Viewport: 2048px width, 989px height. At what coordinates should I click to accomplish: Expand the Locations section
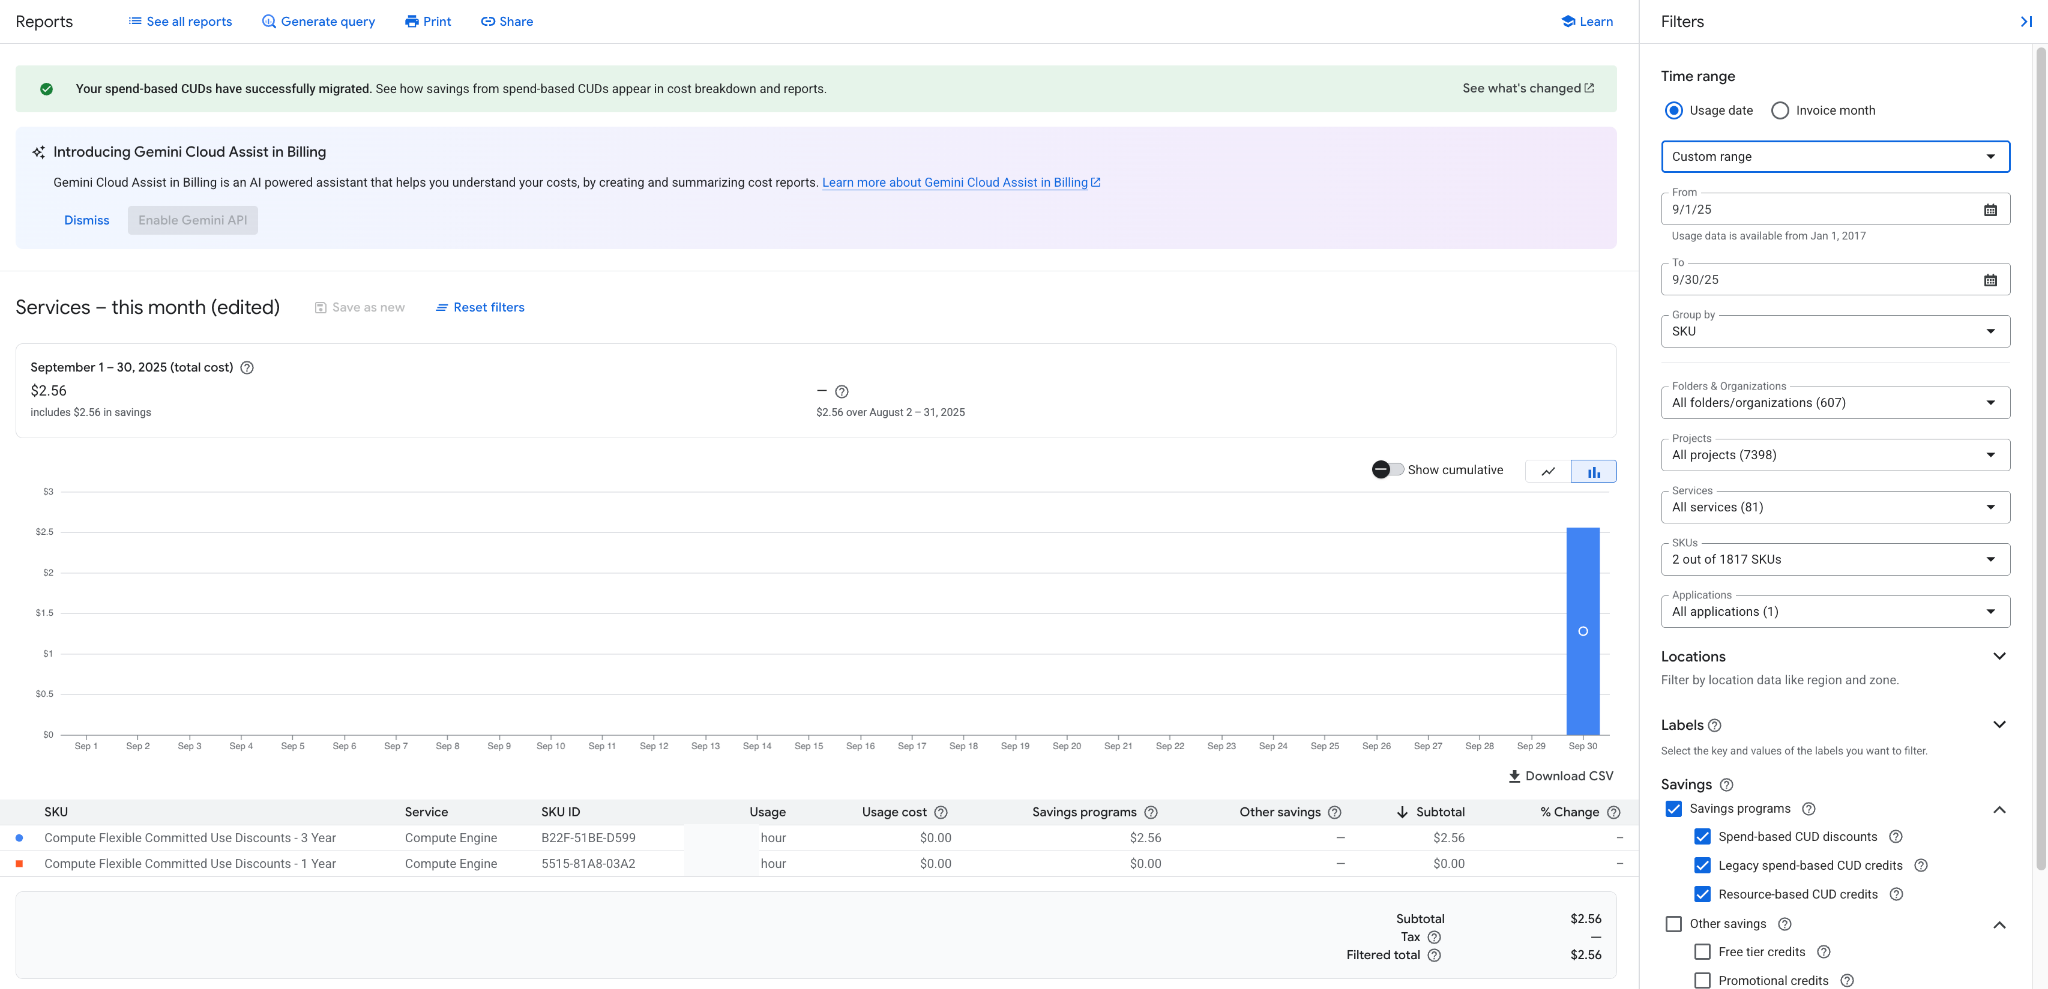[1999, 656]
